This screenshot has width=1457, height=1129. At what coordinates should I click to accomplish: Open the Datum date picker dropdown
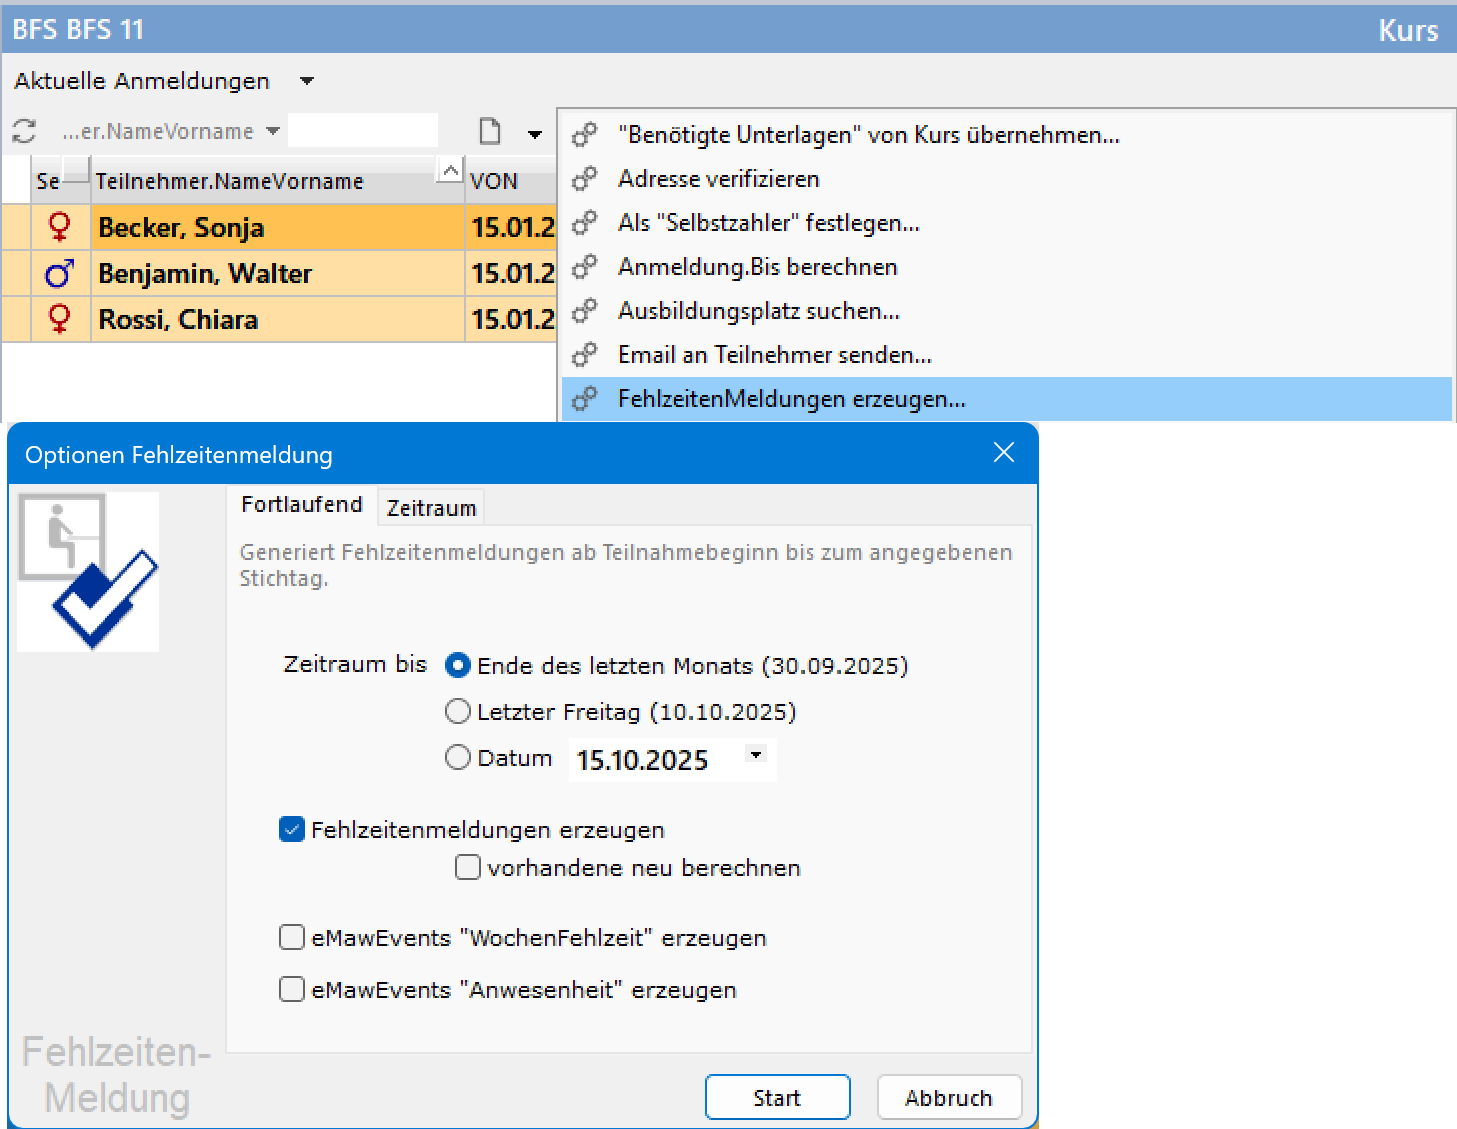point(756,756)
